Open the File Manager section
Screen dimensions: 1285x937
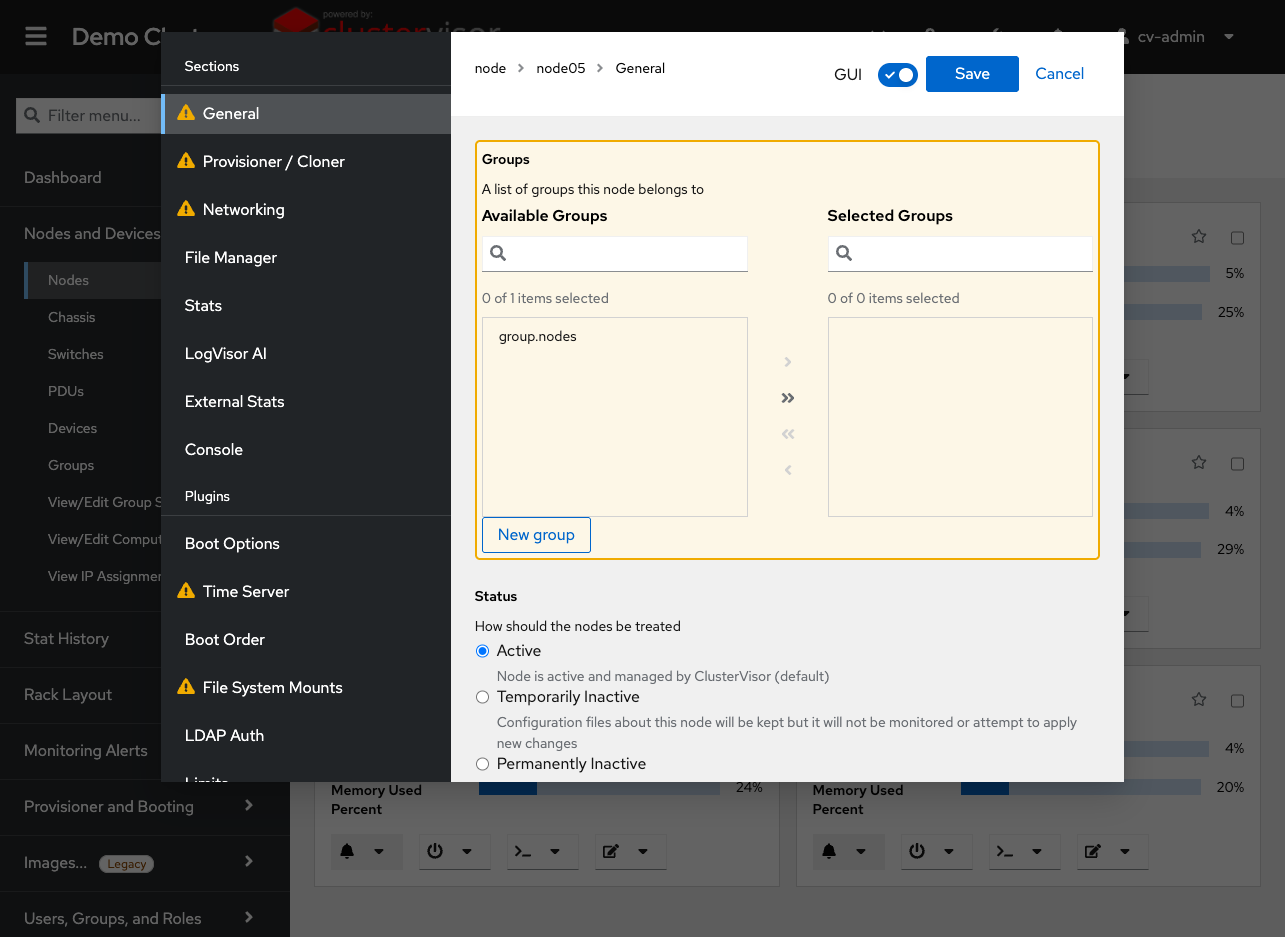(x=306, y=257)
